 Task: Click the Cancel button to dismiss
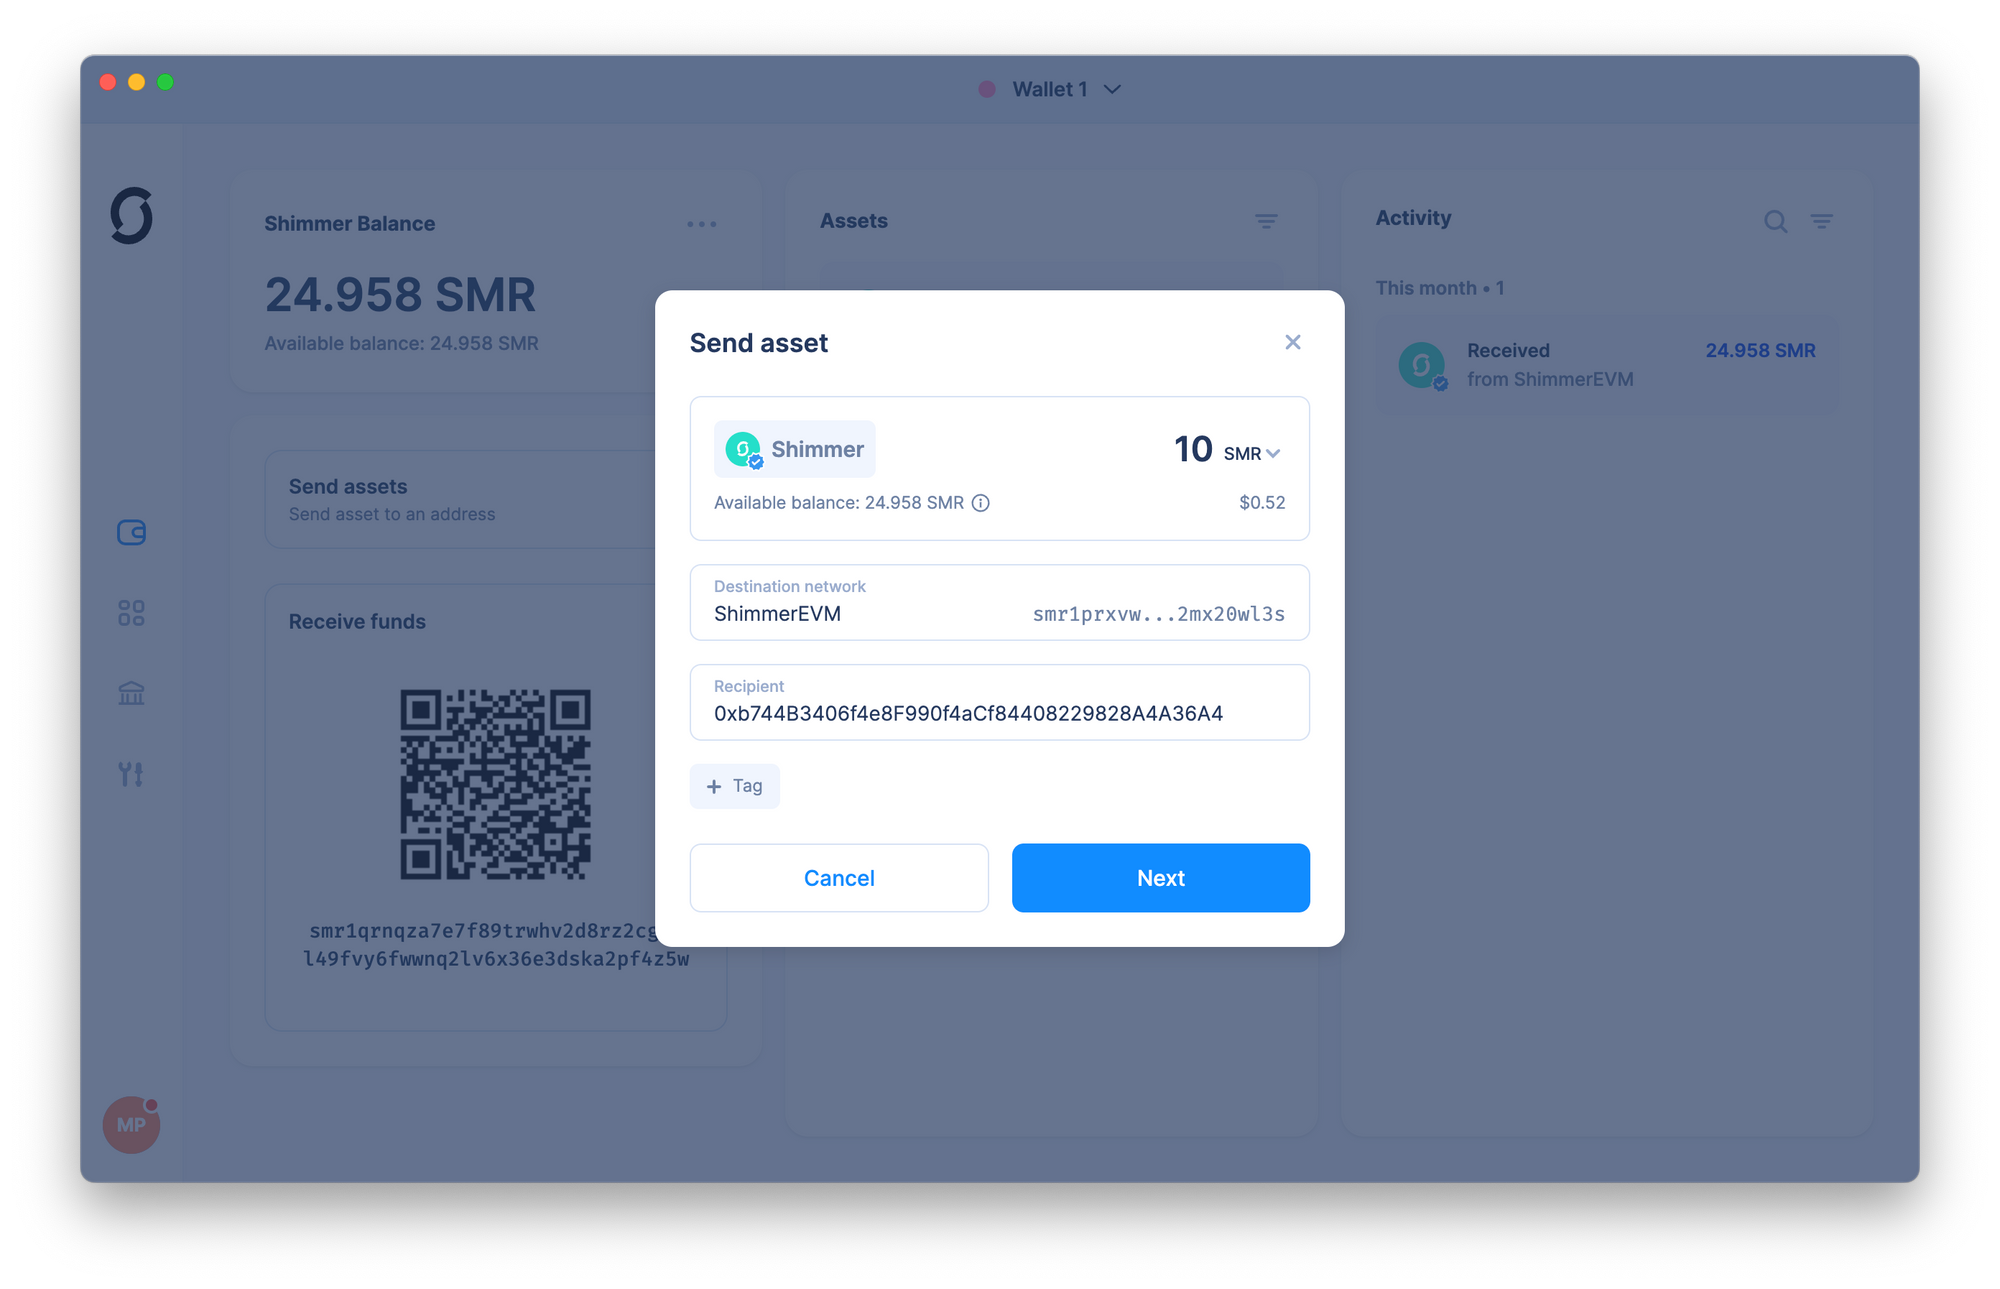tap(840, 878)
